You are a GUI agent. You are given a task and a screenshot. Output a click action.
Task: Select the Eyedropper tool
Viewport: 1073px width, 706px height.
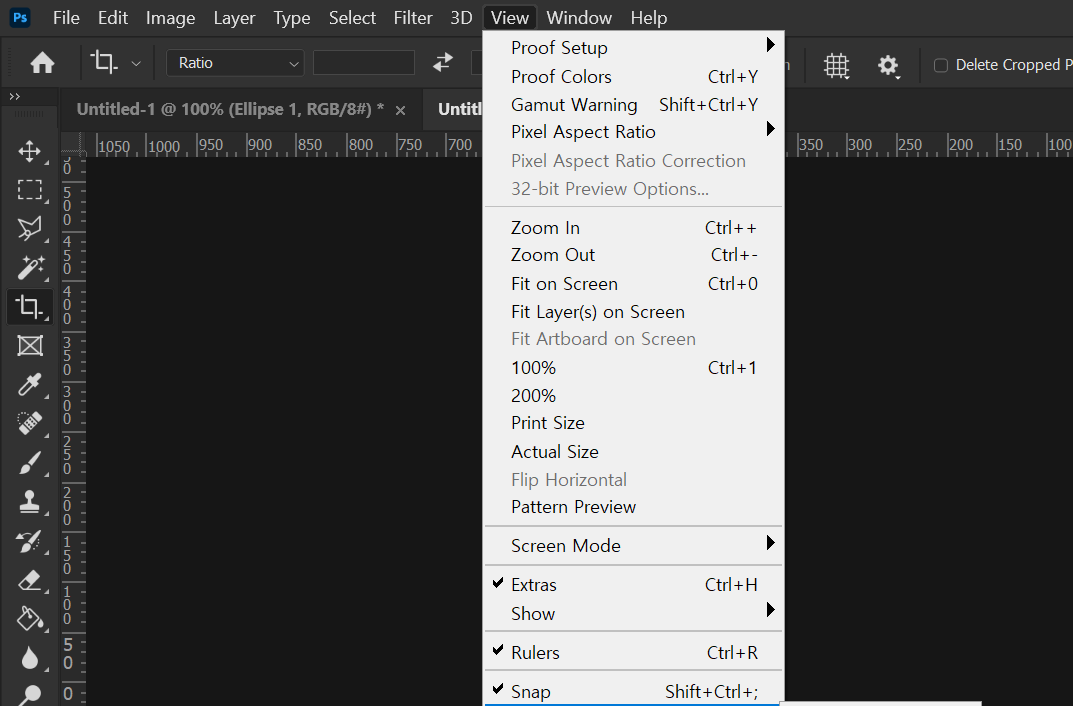(x=29, y=384)
